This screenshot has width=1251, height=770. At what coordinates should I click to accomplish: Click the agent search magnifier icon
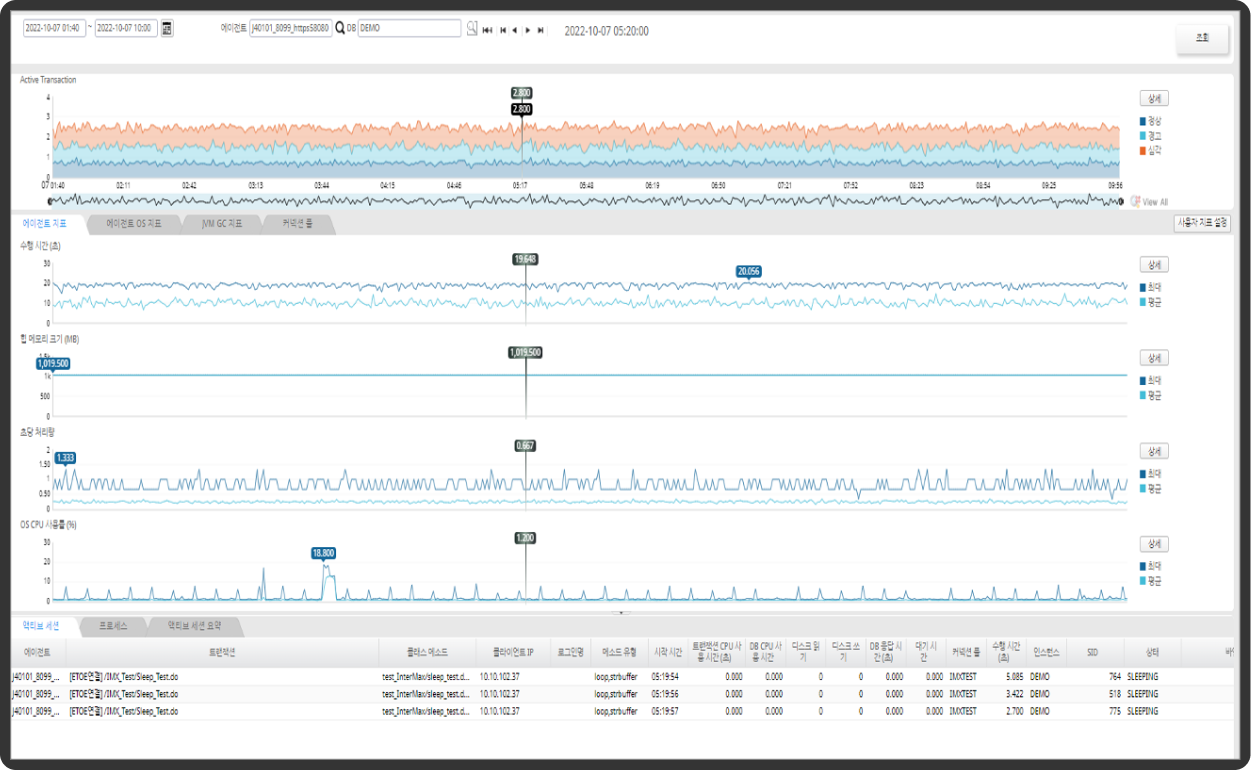tap(339, 29)
